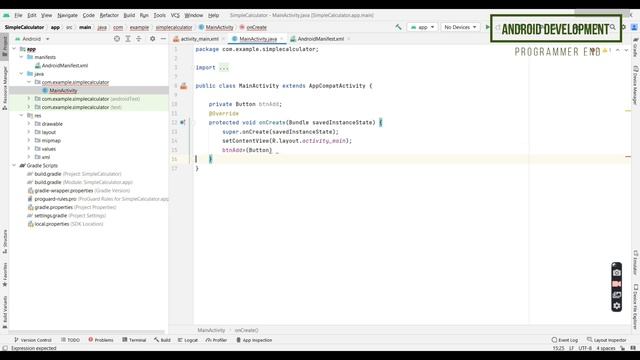This screenshot has width=640, height=360.
Task: Open the VCS menu
Action: pyautogui.click(x=175, y=15)
